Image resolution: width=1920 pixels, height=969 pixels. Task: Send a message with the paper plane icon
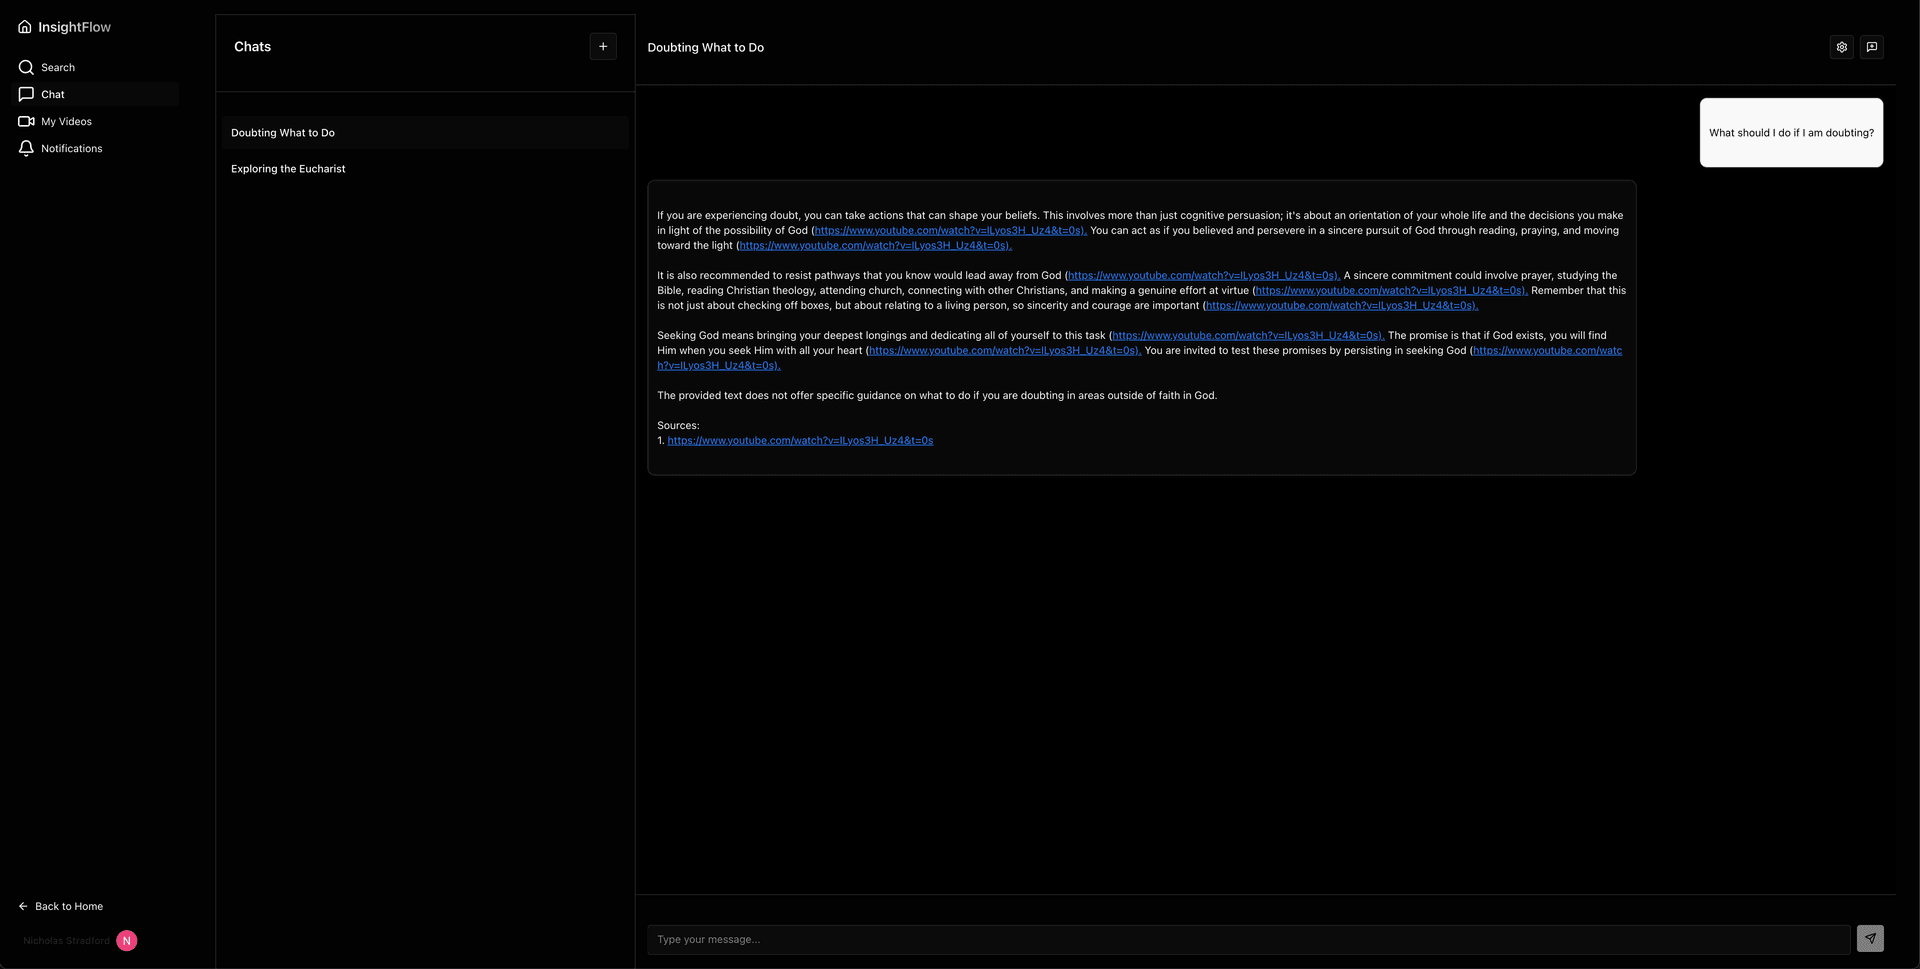pos(1871,938)
